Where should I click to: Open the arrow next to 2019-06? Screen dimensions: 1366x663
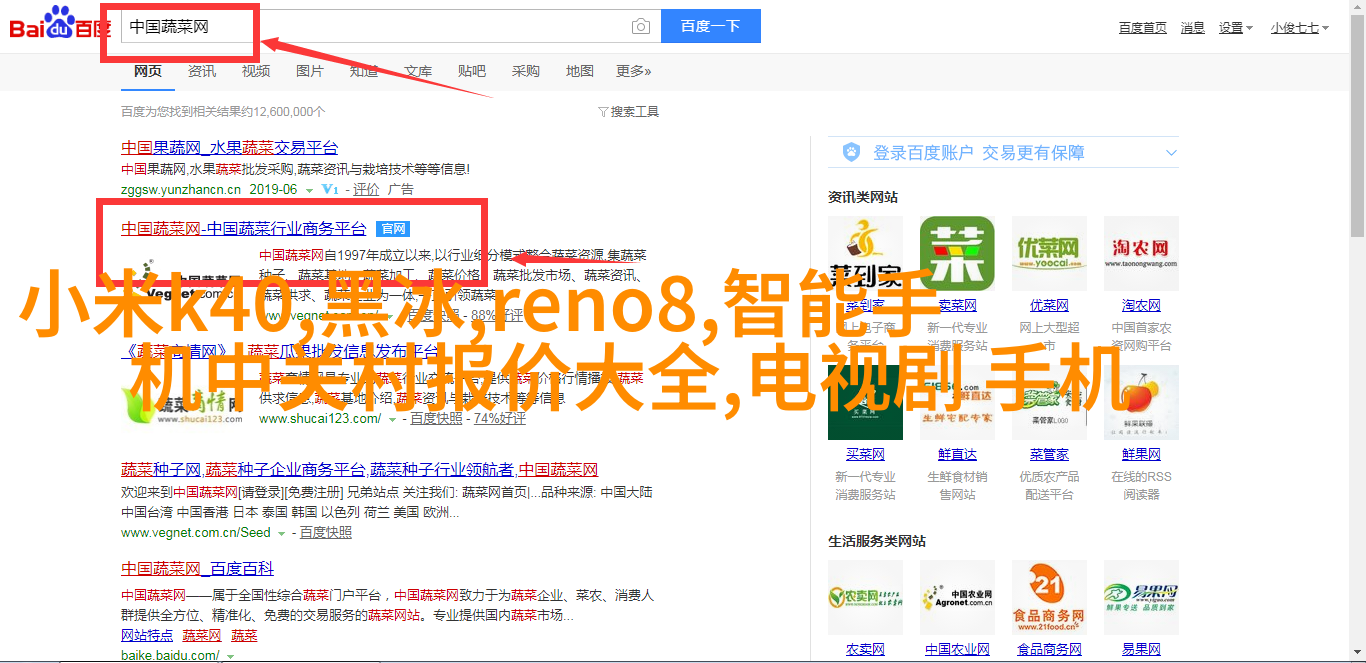pos(309,190)
